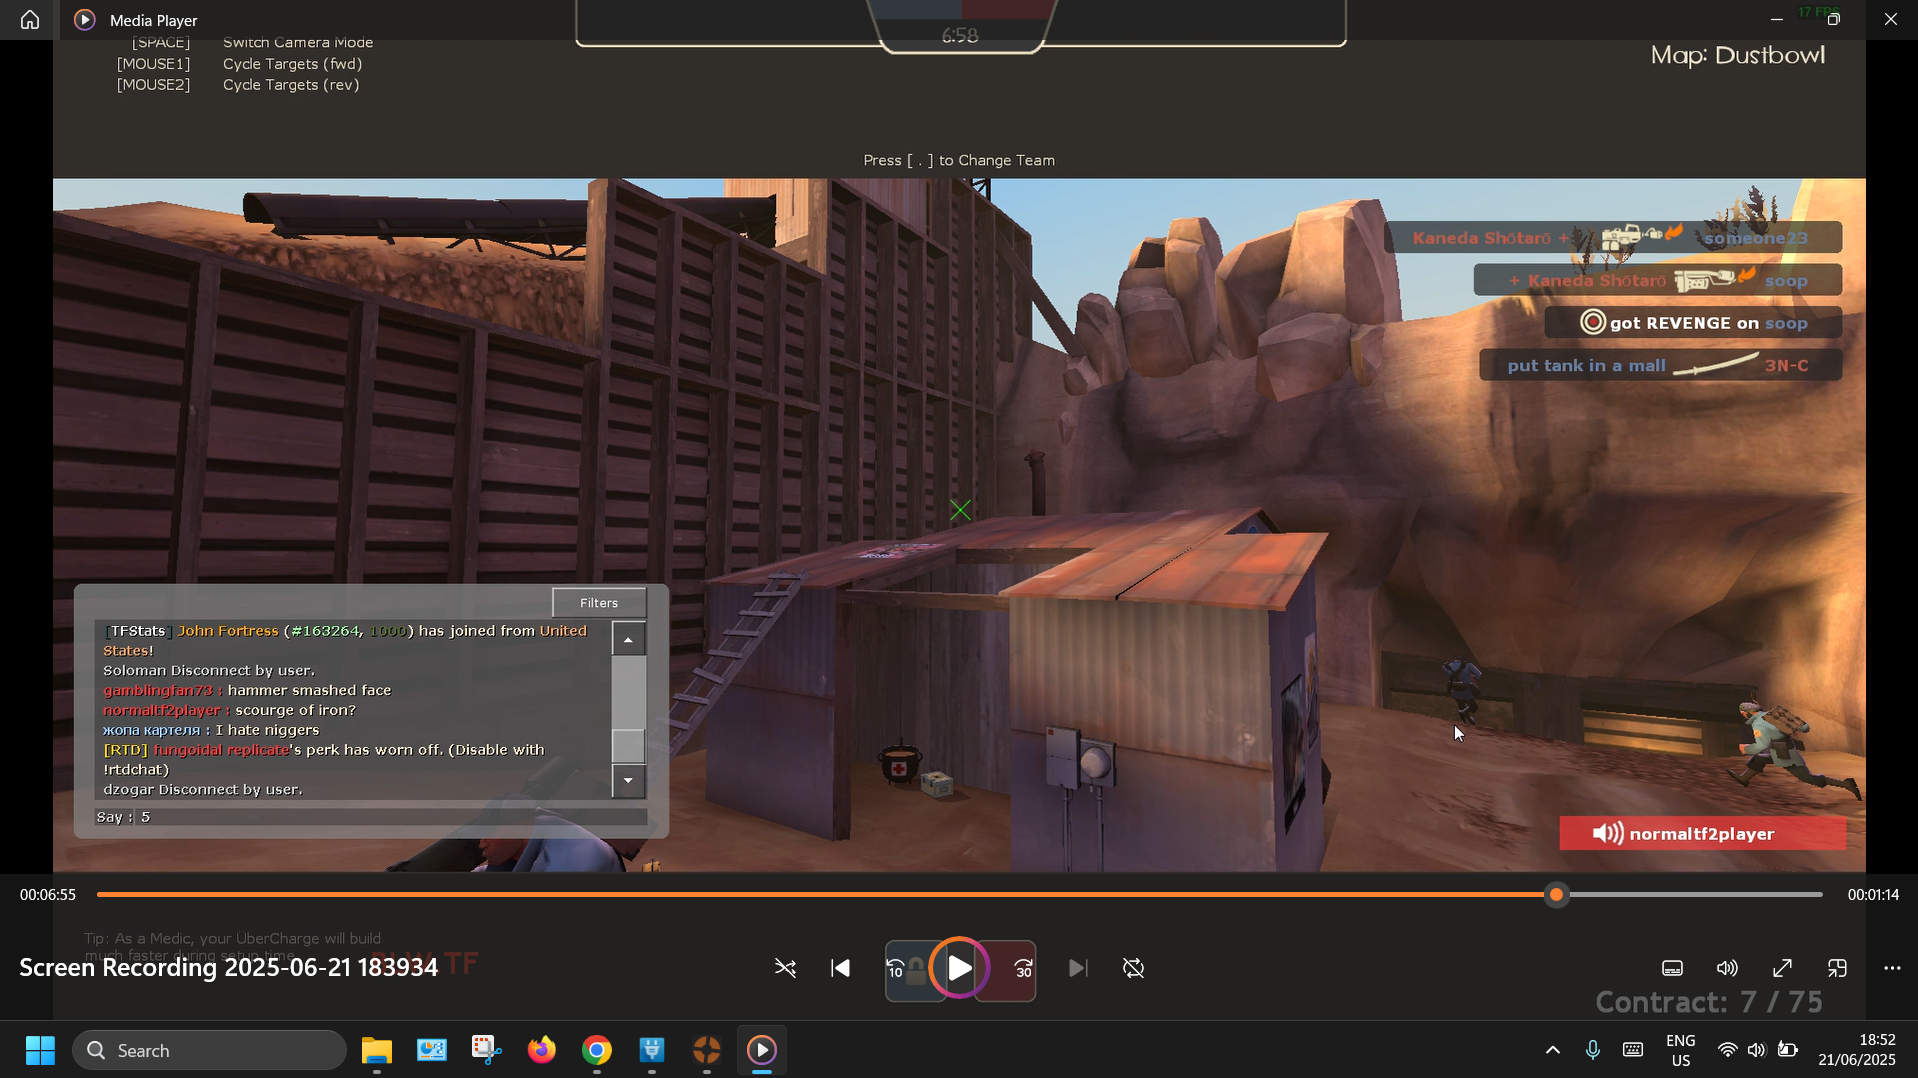Viewport: 1918px width, 1078px height.
Task: Click 'Screen Recording 2025-06-21 183934' title
Action: 229,968
